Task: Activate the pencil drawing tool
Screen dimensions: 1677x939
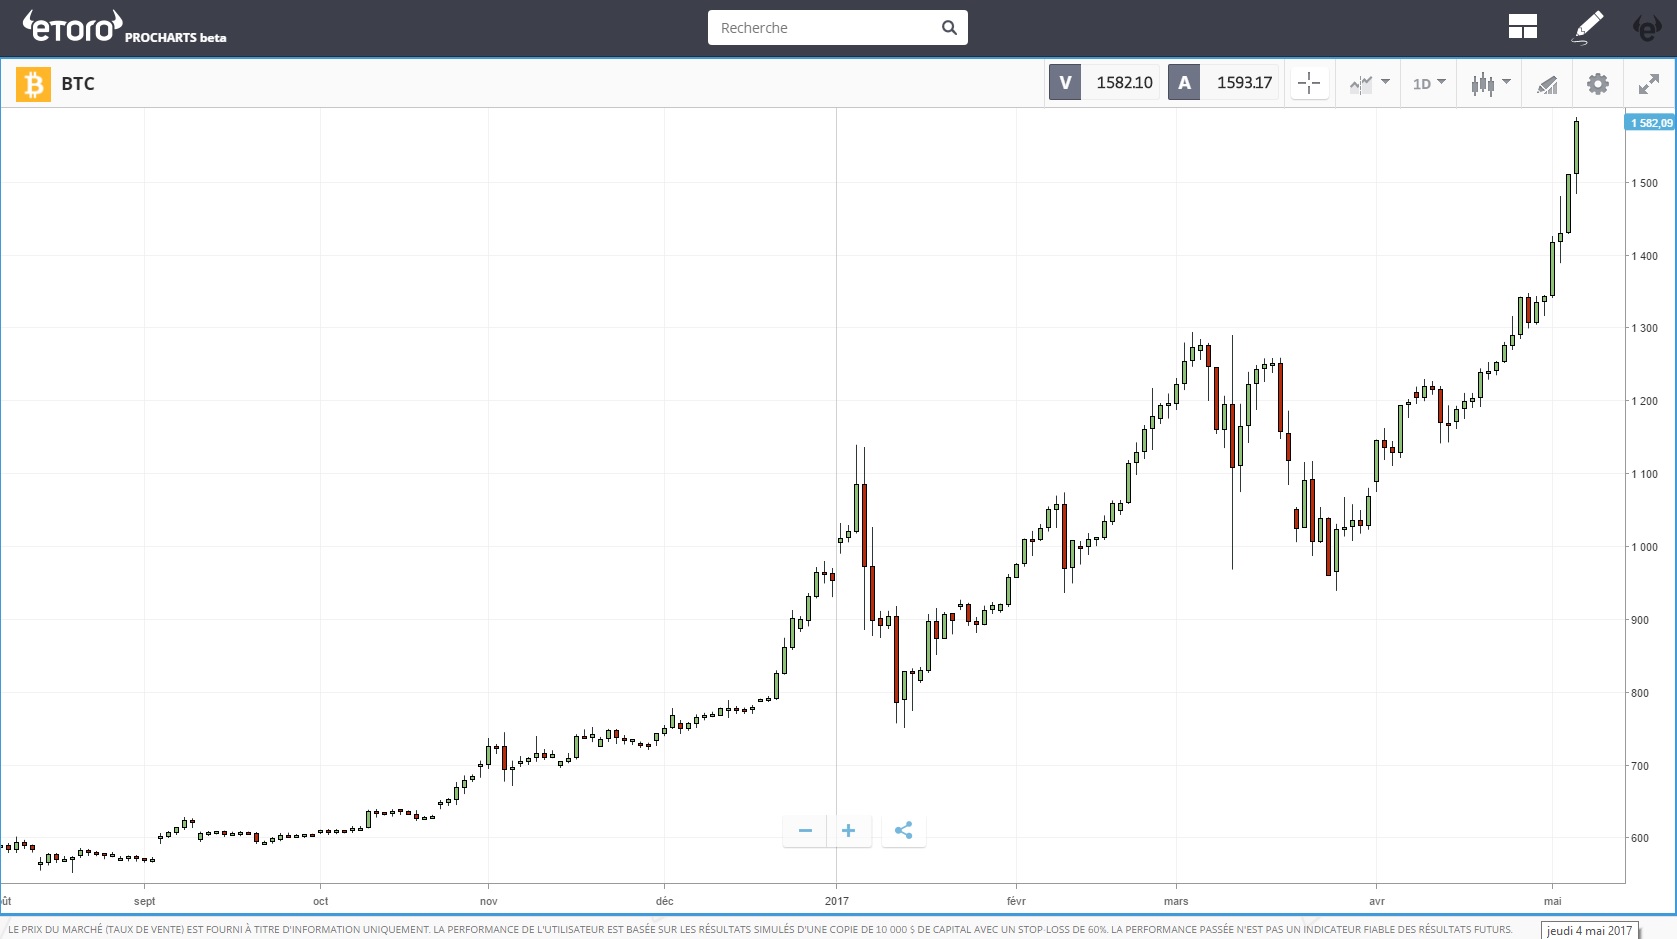Action: click(x=1587, y=27)
